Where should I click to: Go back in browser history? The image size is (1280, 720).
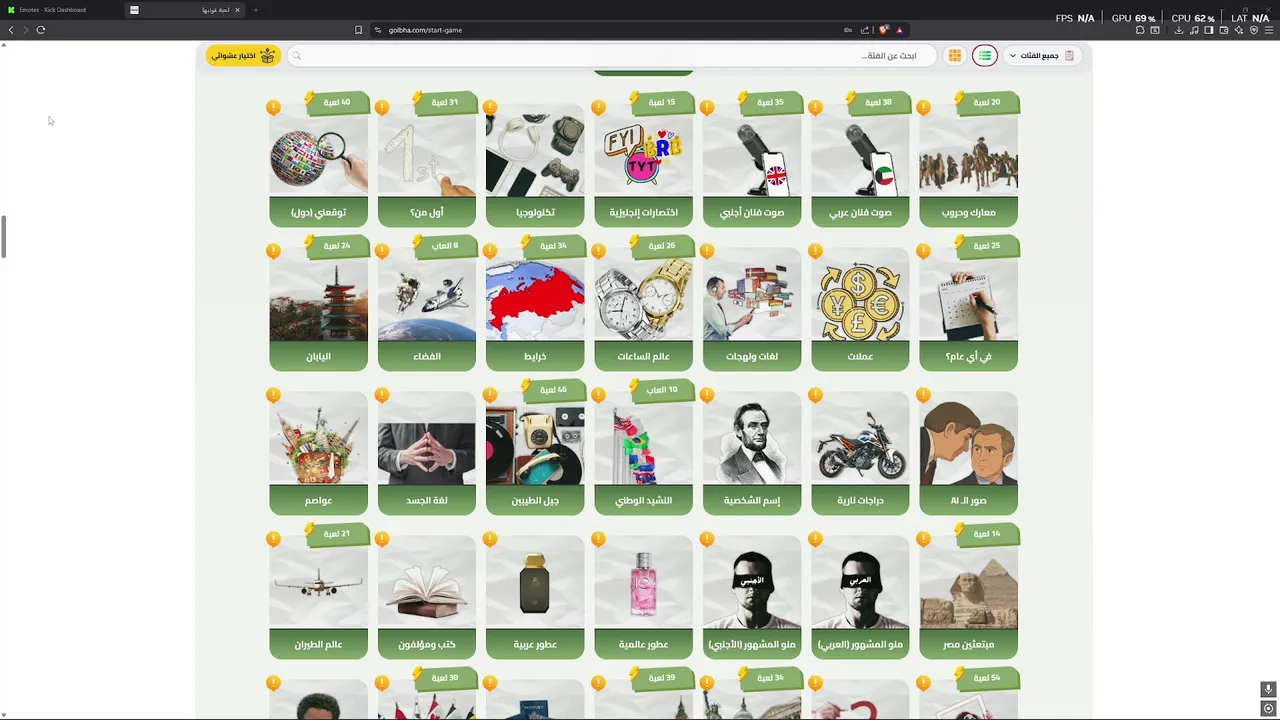(x=11, y=30)
